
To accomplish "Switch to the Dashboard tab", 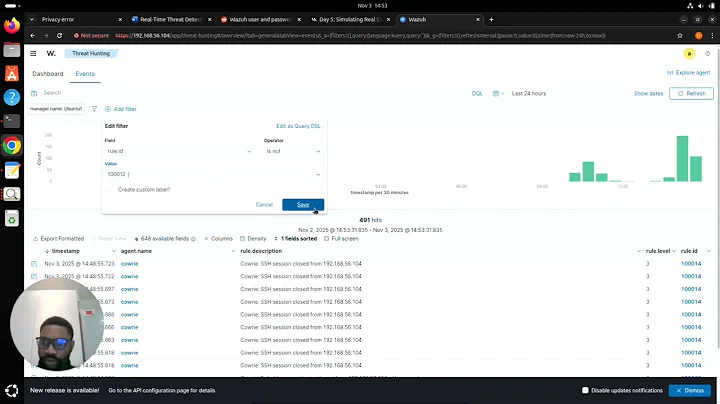I will pos(48,74).
